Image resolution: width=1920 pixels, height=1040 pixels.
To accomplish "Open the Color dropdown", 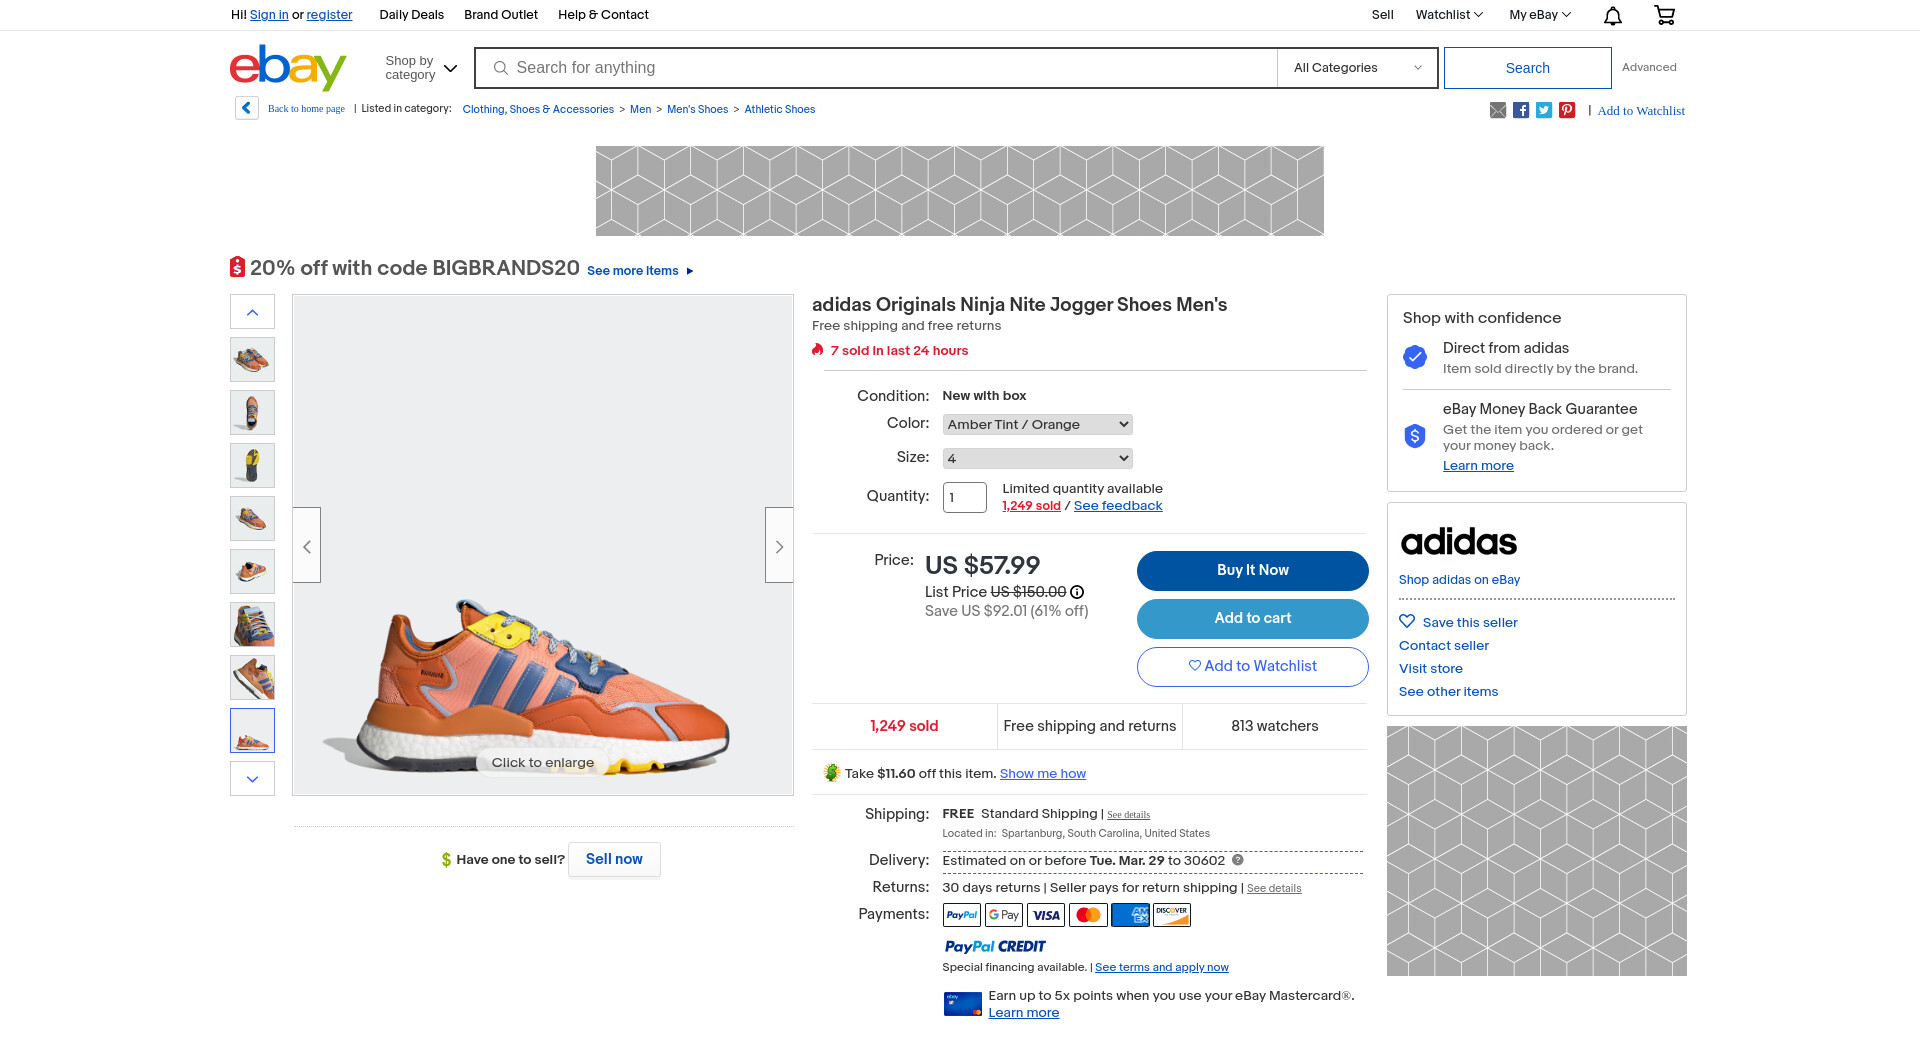I will [x=1037, y=424].
